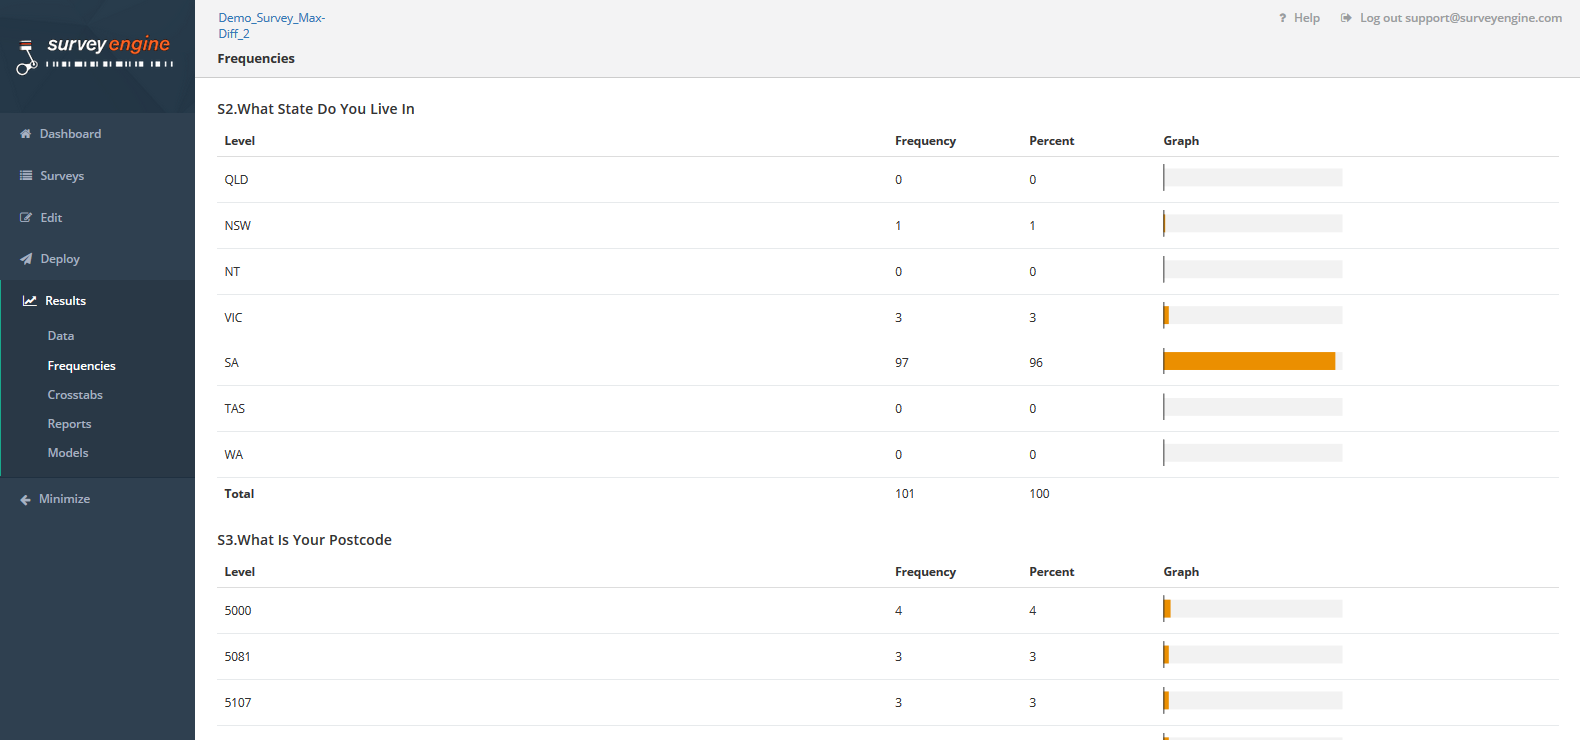This screenshot has width=1580, height=740.
Task: Click the Help question mark icon
Action: point(1282,18)
